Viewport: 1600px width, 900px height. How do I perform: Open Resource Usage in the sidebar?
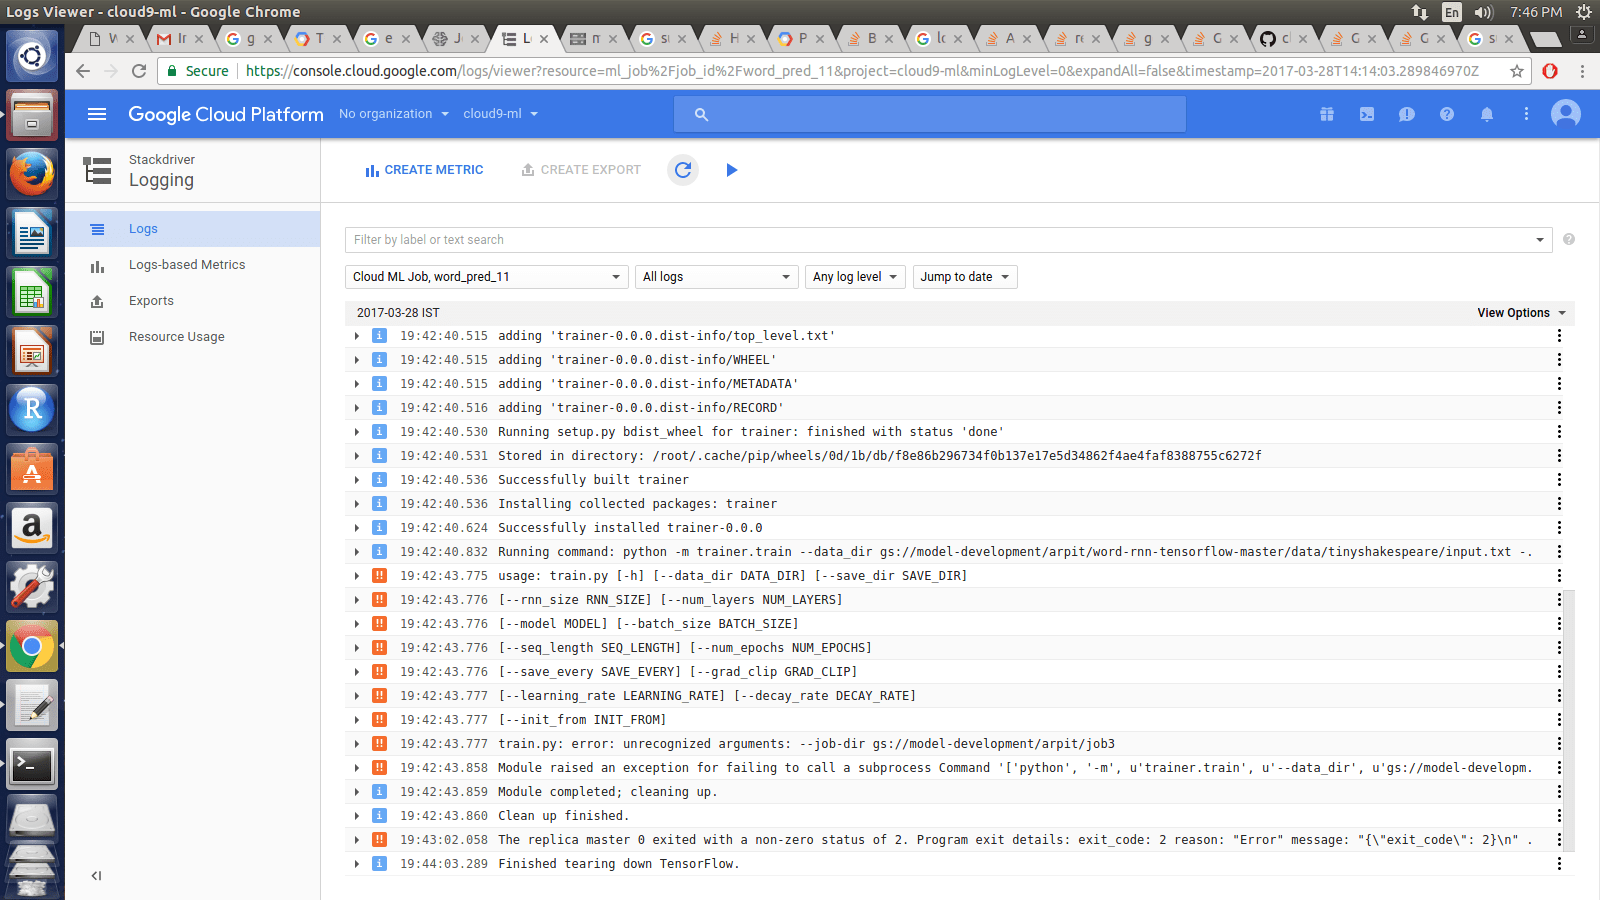tap(193, 337)
